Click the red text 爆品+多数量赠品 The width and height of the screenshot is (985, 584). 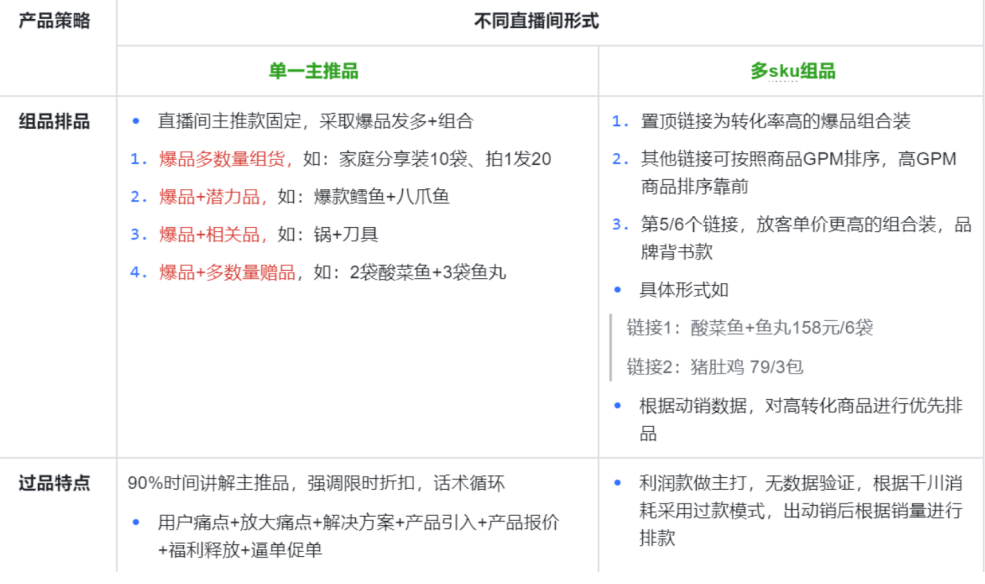[227, 272]
